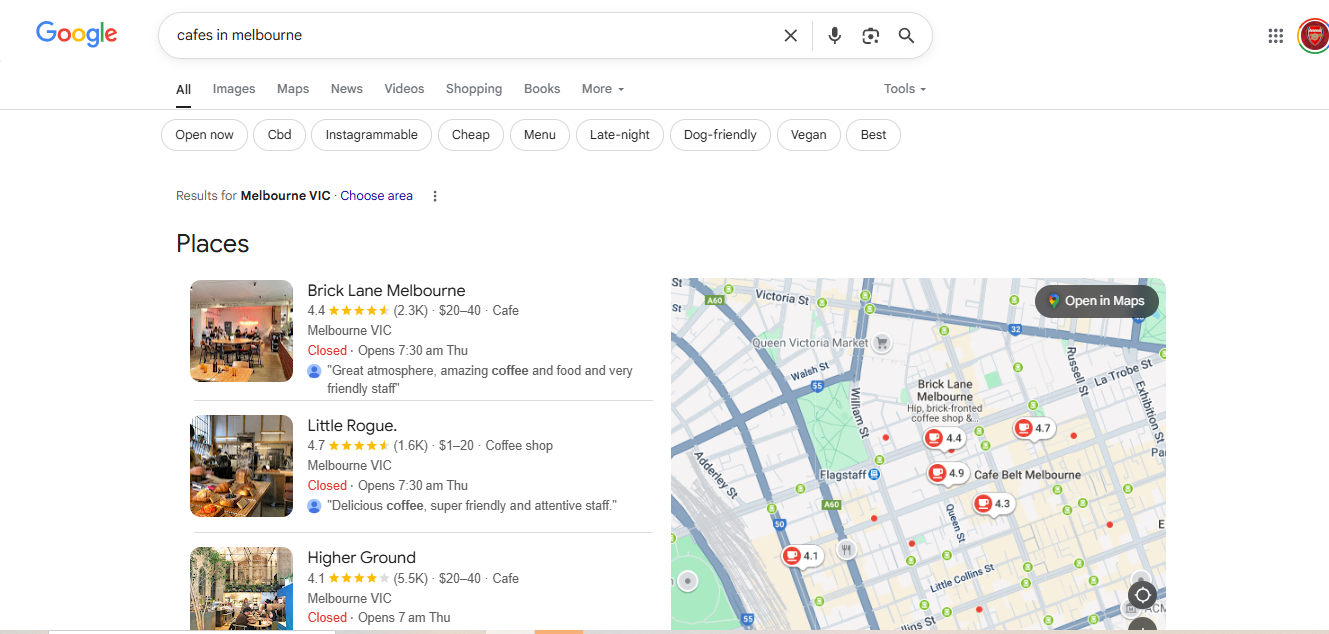Enable the Open now filter chip
The height and width of the screenshot is (634, 1329).
click(204, 134)
